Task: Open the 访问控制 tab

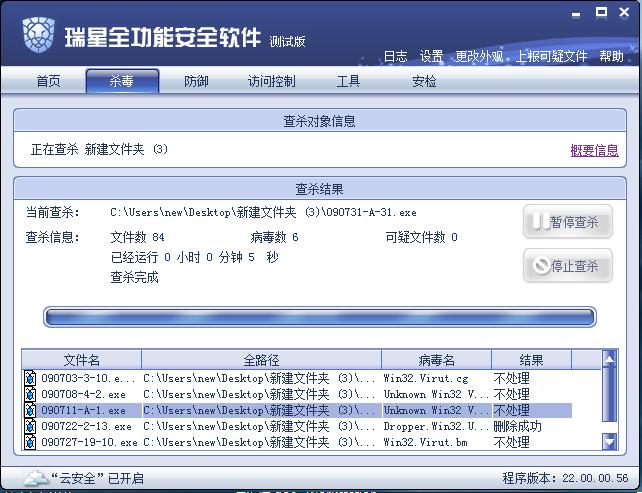Action: [x=271, y=81]
